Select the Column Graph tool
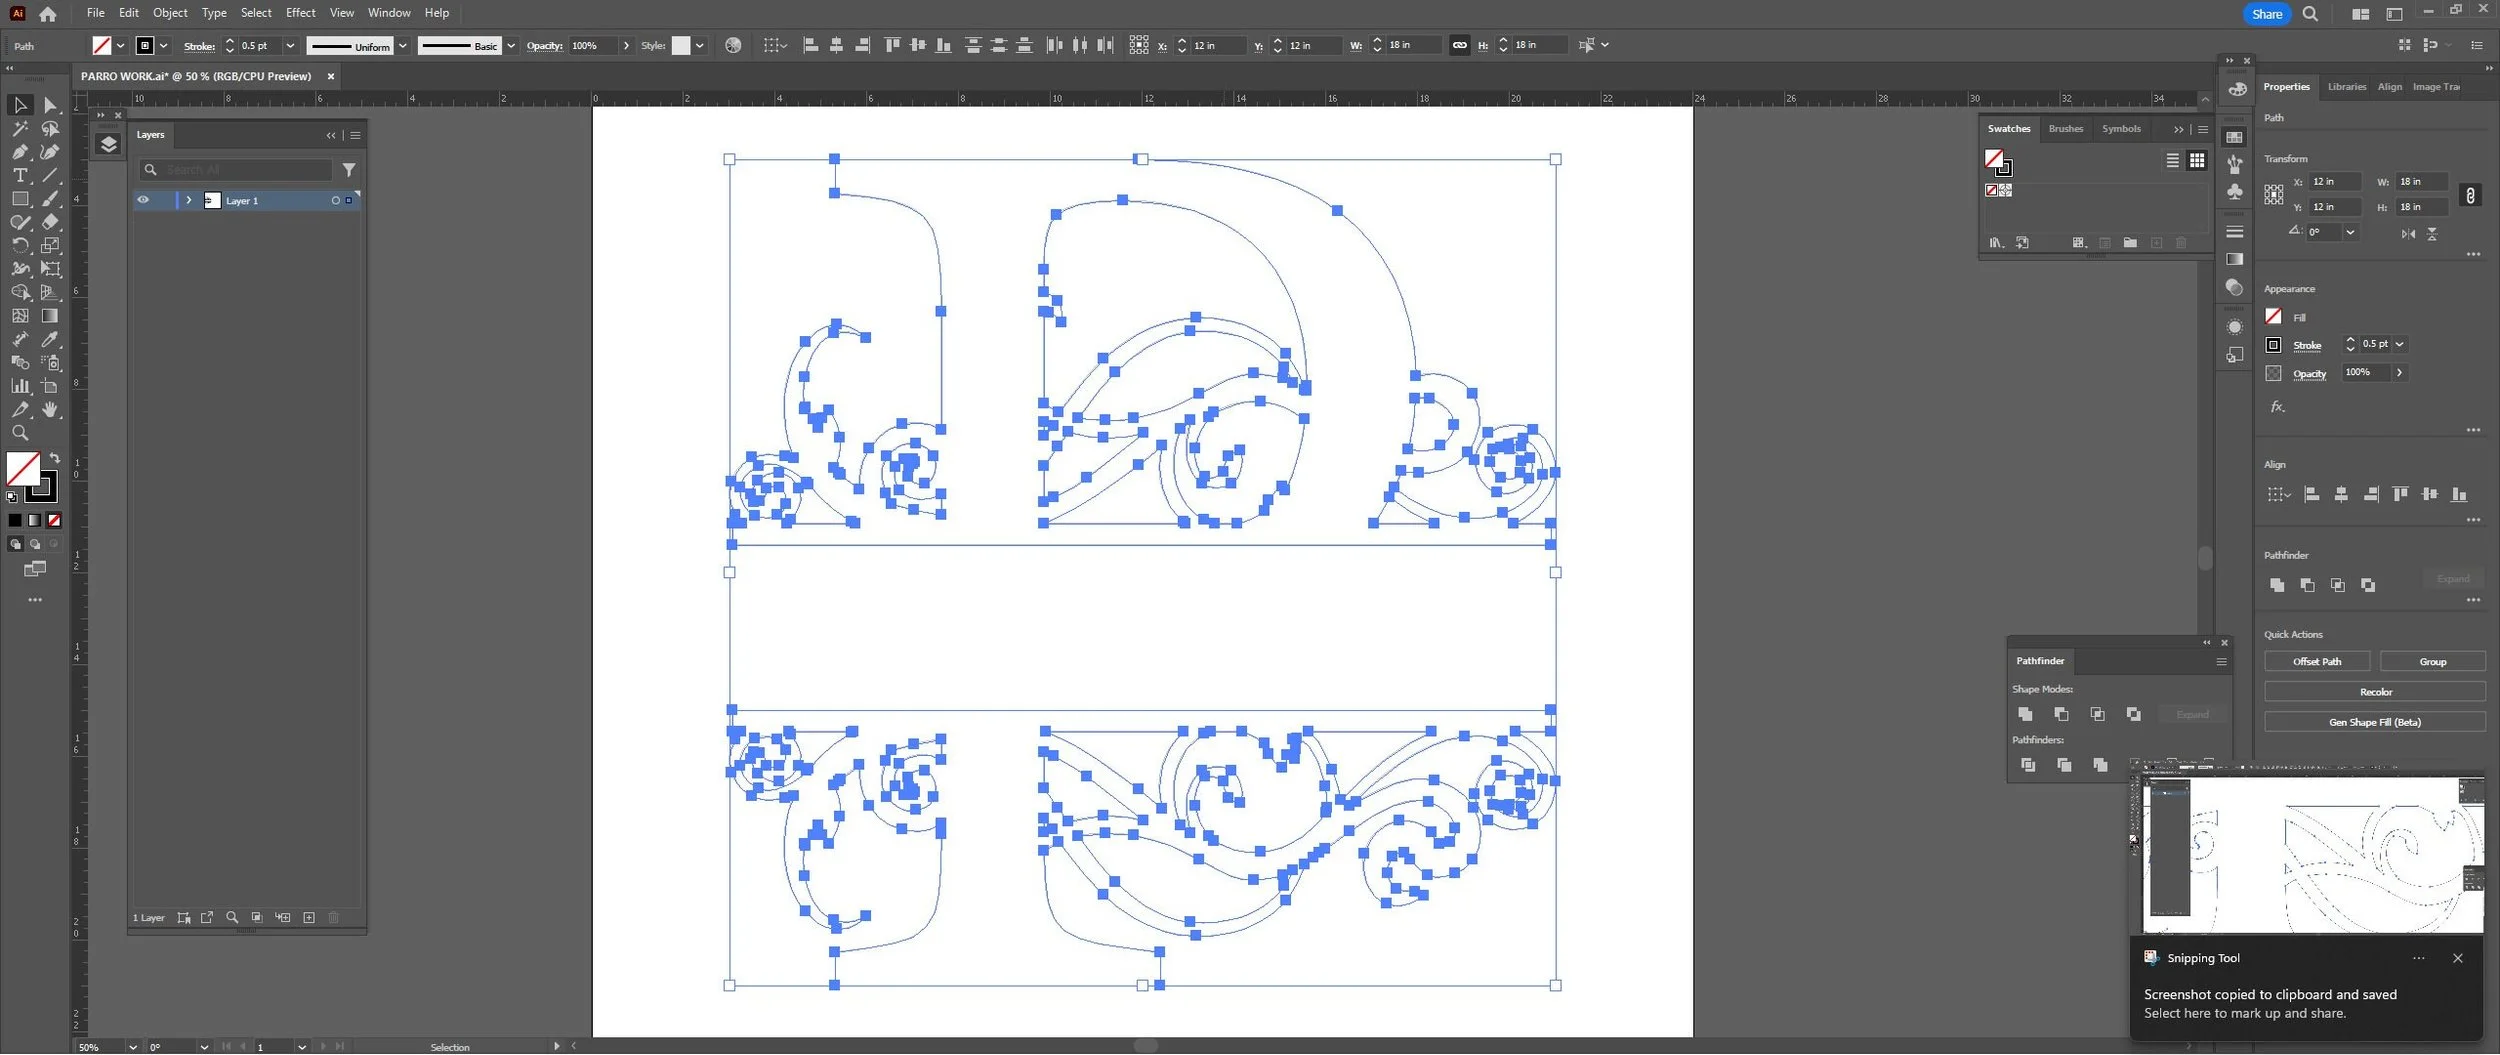This screenshot has width=2500, height=1055. tap(20, 386)
